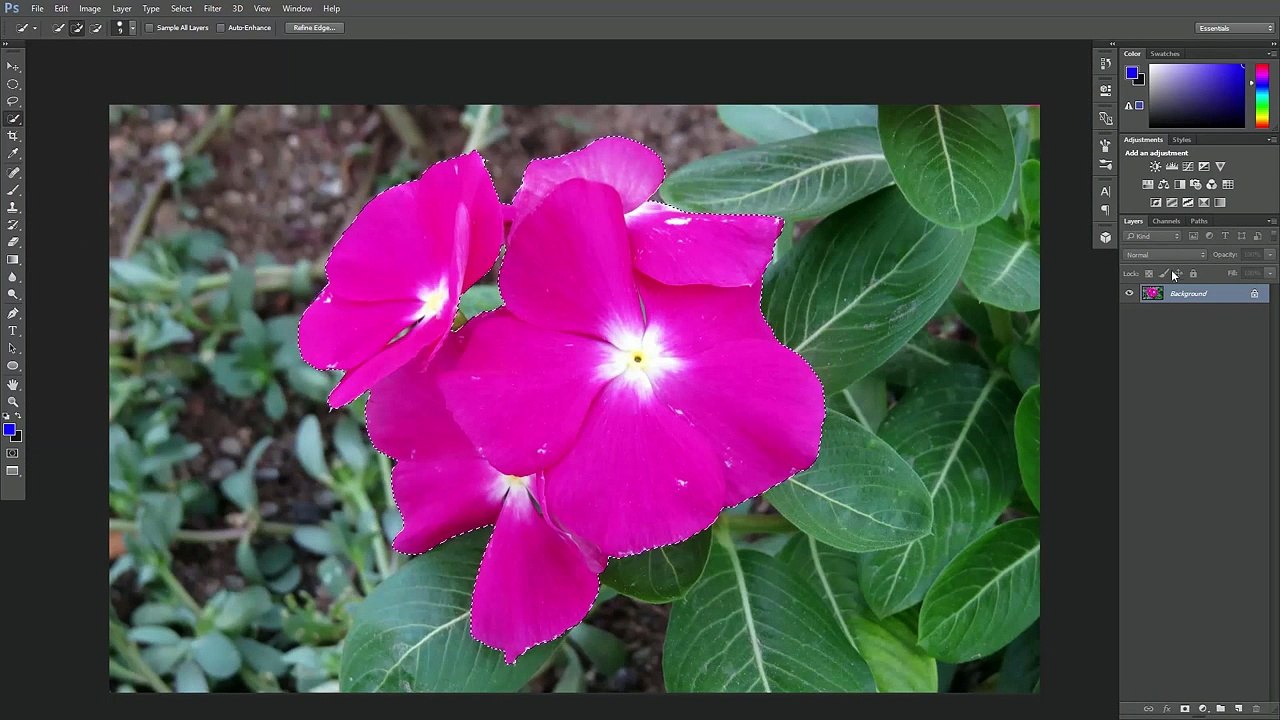This screenshot has width=1280, height=720.
Task: Select the Horizontal Type tool
Action: [x=13, y=330]
